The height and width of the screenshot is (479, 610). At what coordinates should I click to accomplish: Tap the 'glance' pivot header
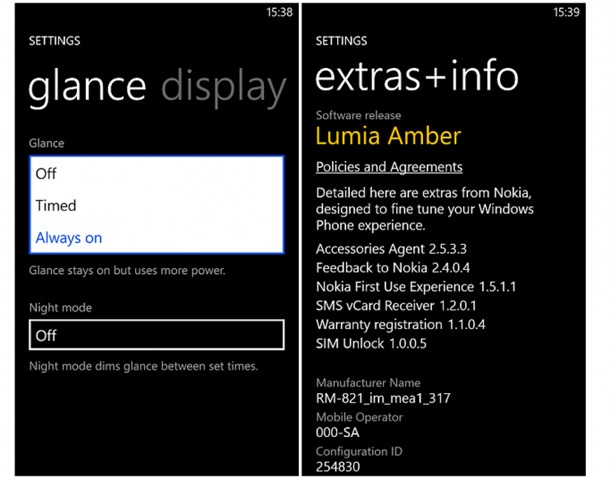pyautogui.click(x=87, y=88)
